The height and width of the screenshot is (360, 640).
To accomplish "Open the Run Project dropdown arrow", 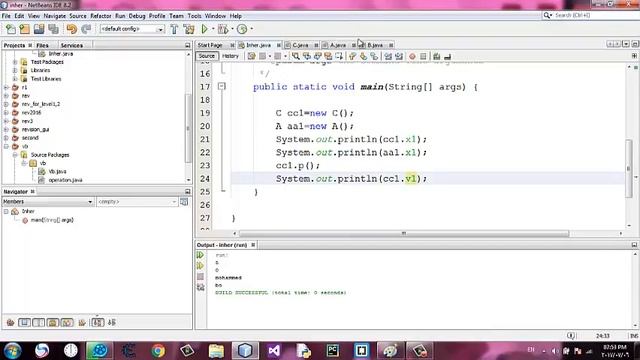I will pos(213,29).
